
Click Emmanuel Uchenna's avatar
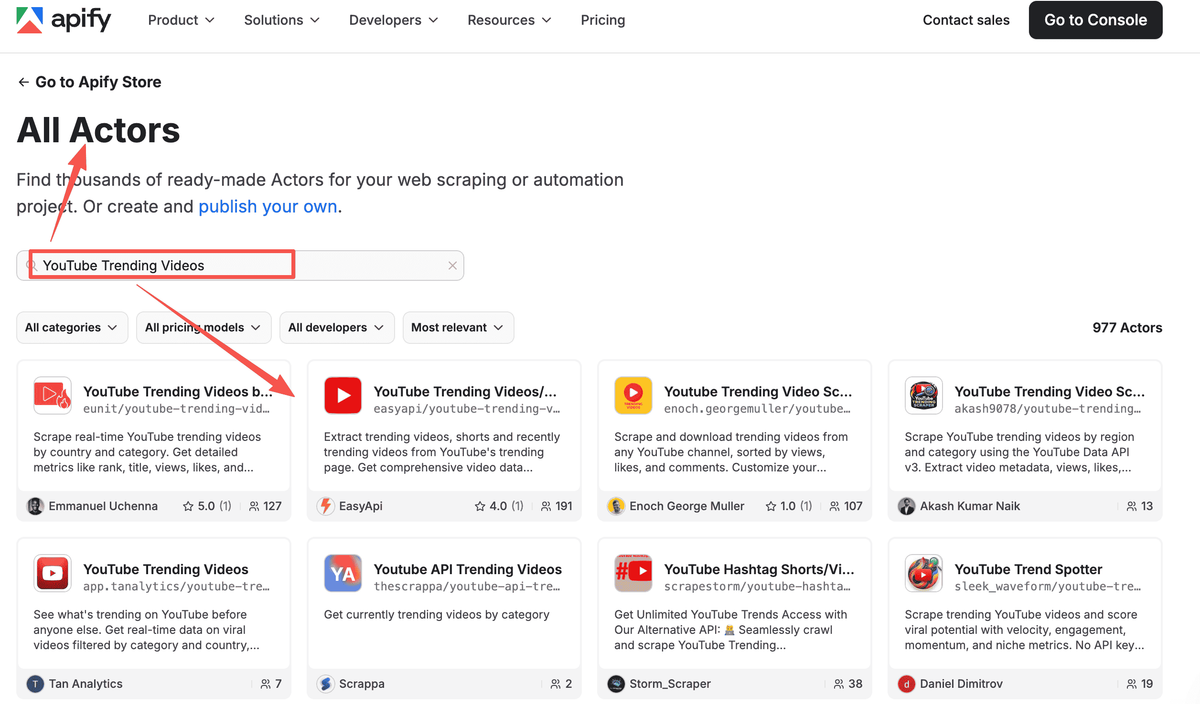pos(35,506)
